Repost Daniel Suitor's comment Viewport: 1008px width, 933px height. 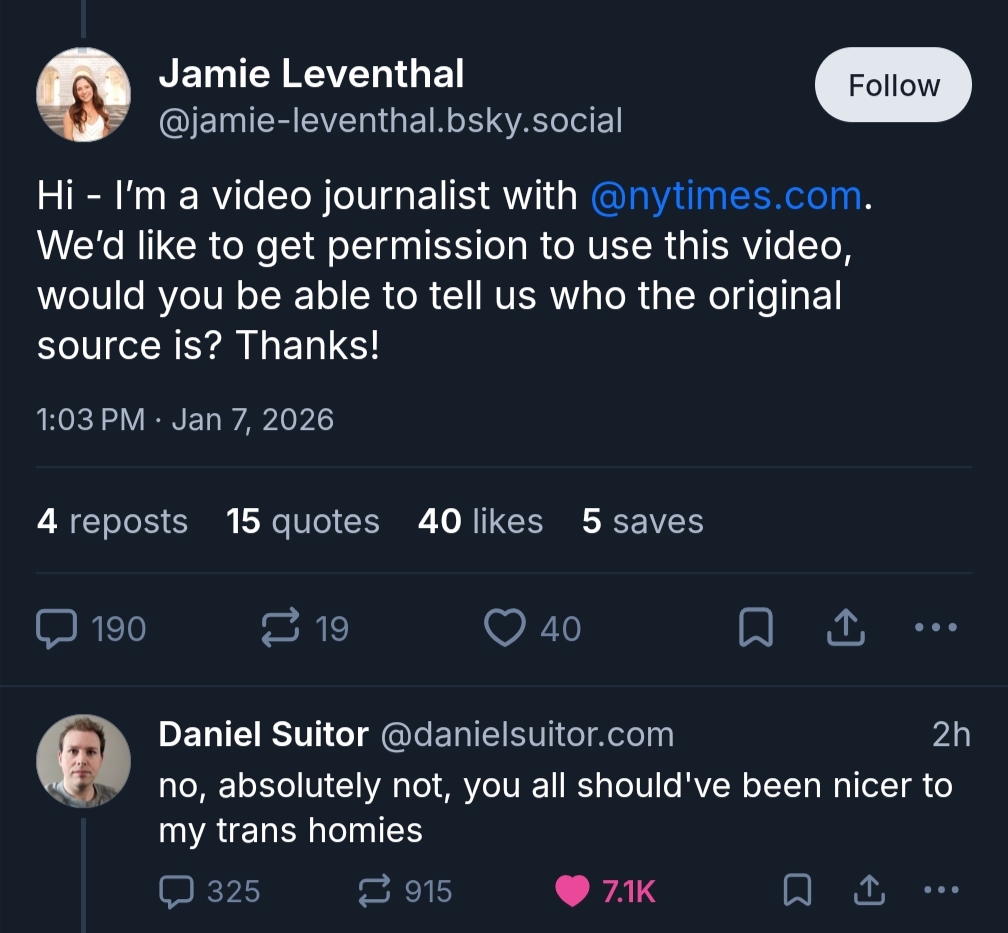374,890
